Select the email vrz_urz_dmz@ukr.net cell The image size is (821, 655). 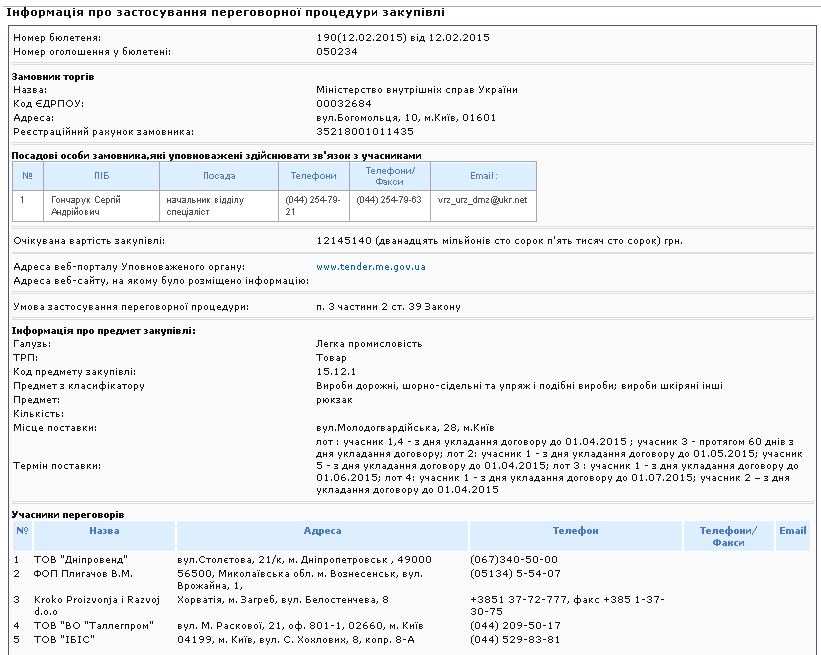(482, 199)
